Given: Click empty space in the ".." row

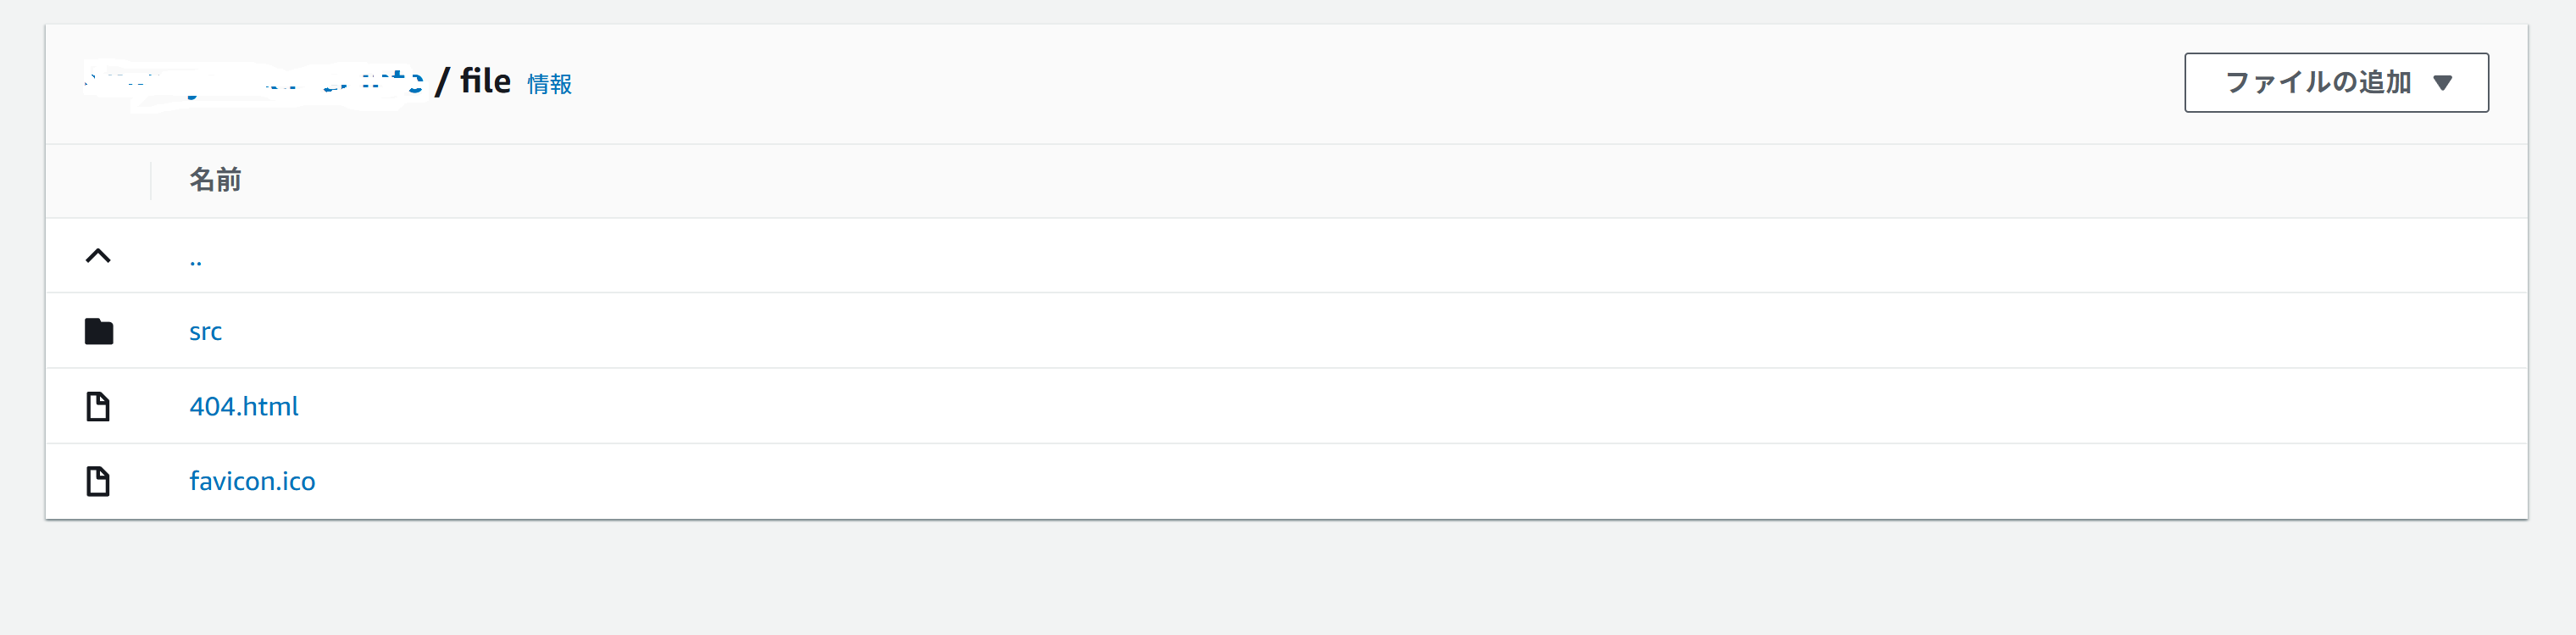Looking at the screenshot, I should (1300, 256).
